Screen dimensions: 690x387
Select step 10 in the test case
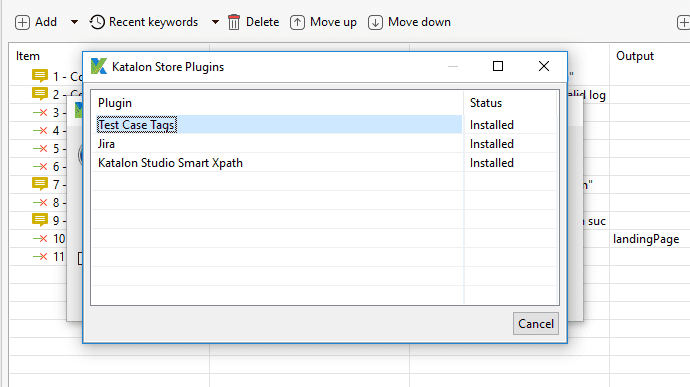[x=49, y=239]
